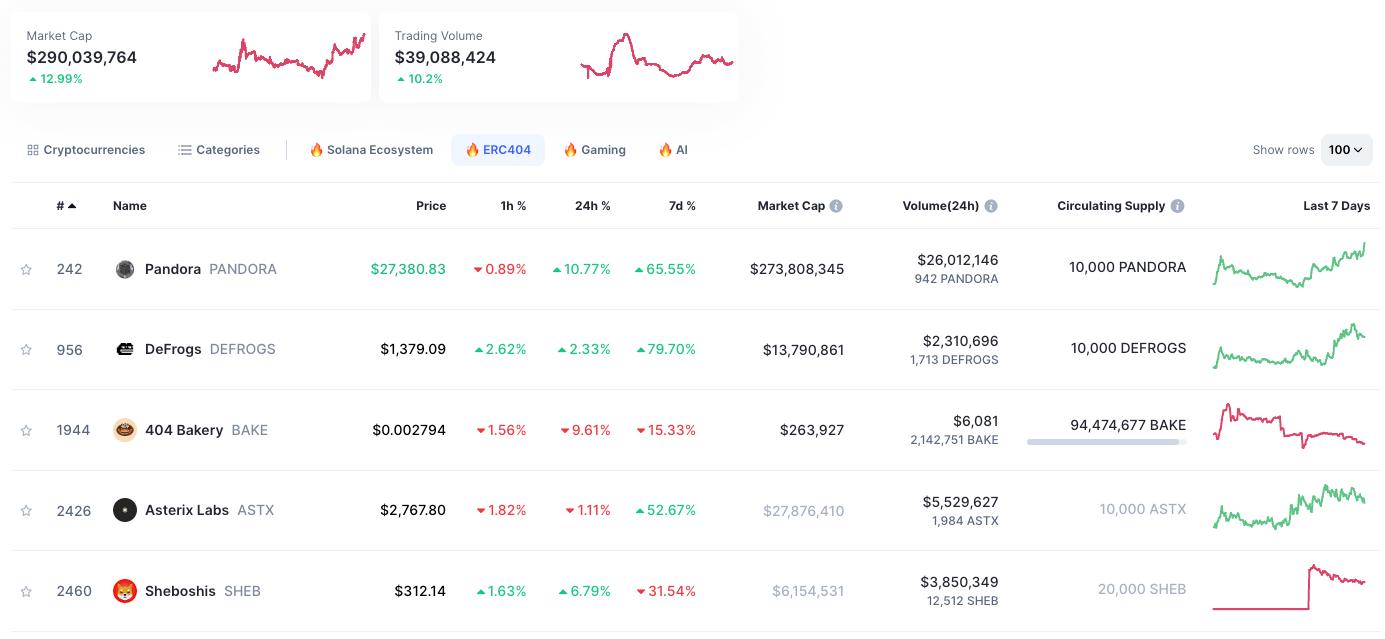Click the DeFrogs coin logo icon
The image size is (1385, 639).
click(125, 349)
